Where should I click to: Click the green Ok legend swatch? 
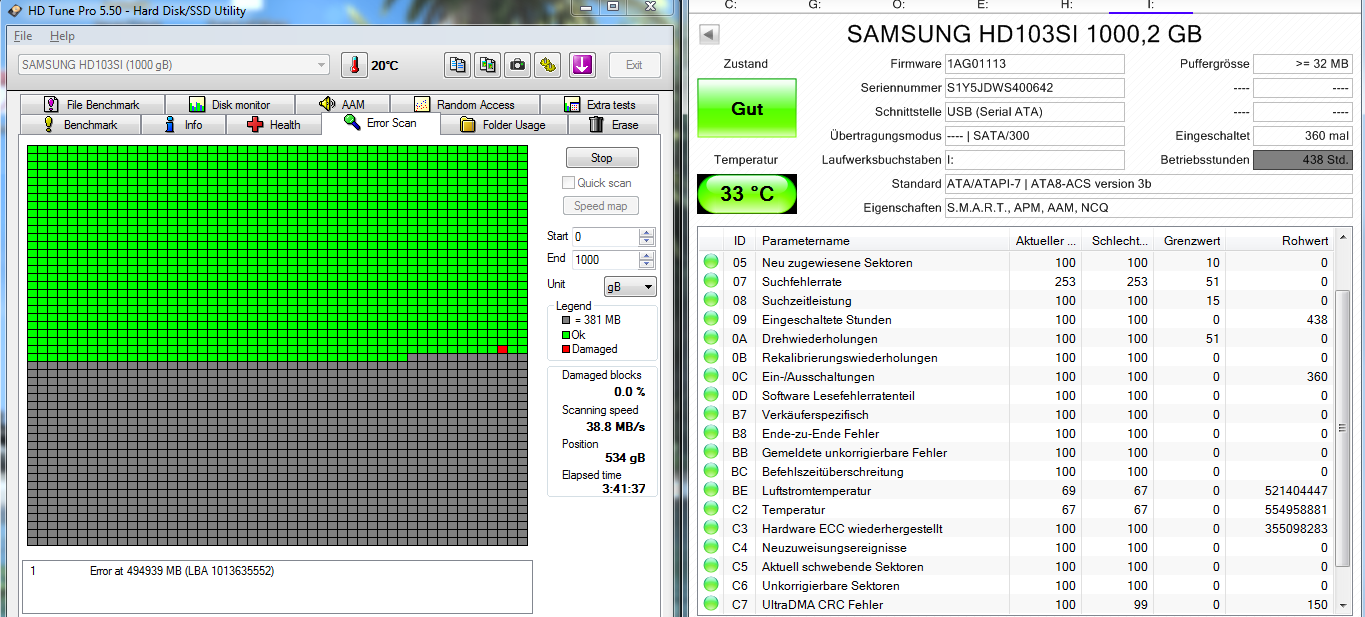point(565,335)
